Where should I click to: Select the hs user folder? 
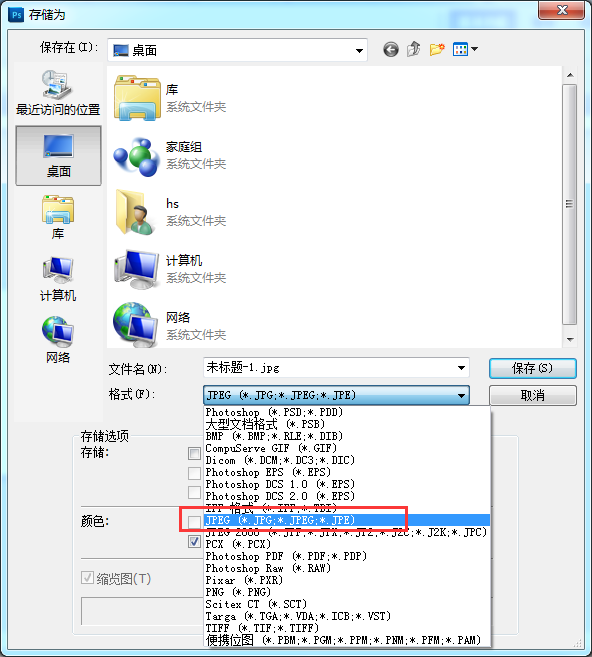tap(170, 212)
